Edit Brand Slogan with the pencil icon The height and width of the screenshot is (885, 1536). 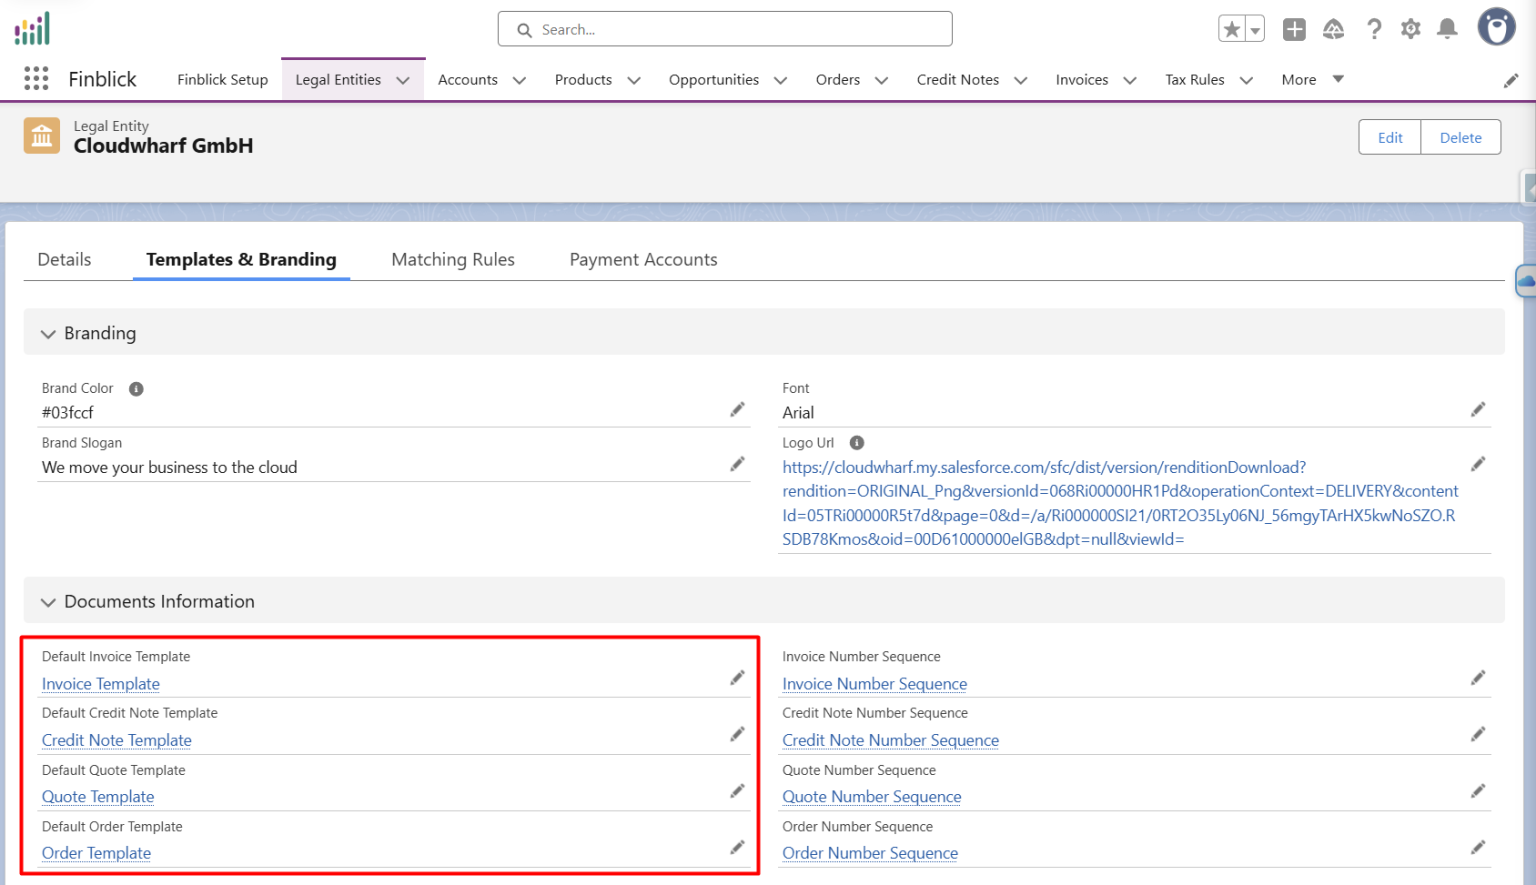coord(737,464)
